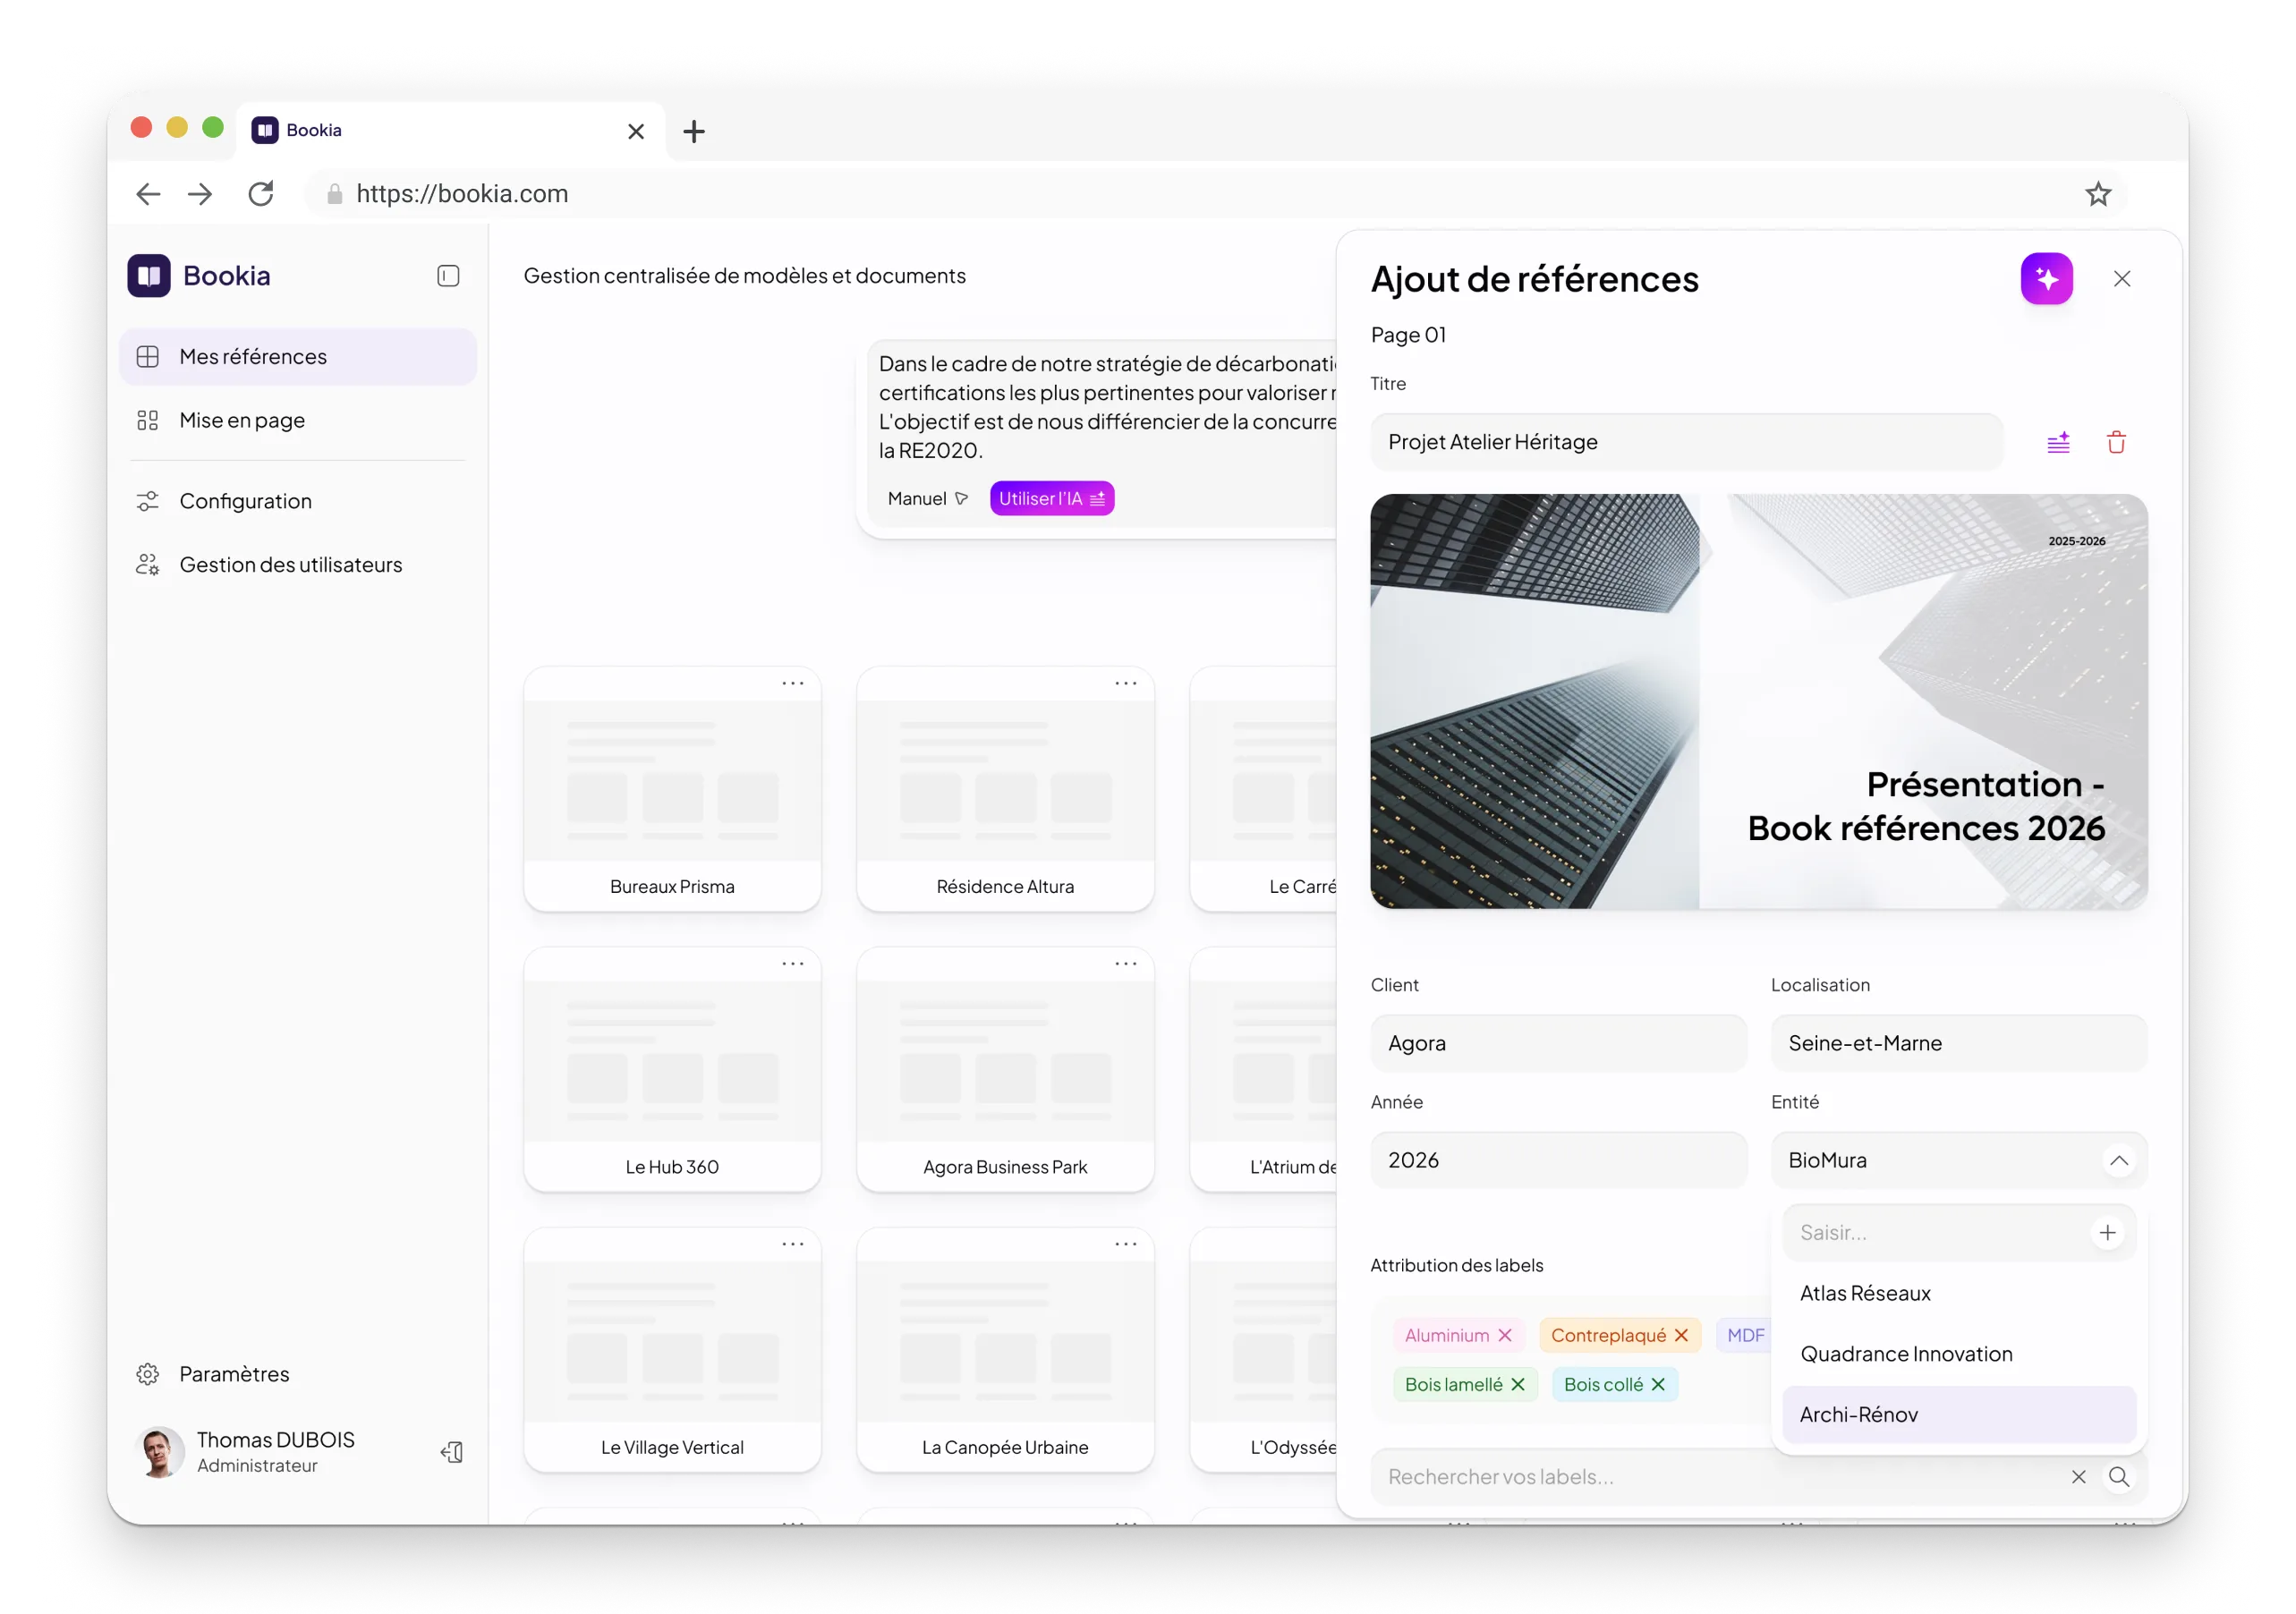Screen dimensions: 2296x1614
Task: Click the logout icon next to Thomas DUBOIS
Action: [452, 1451]
